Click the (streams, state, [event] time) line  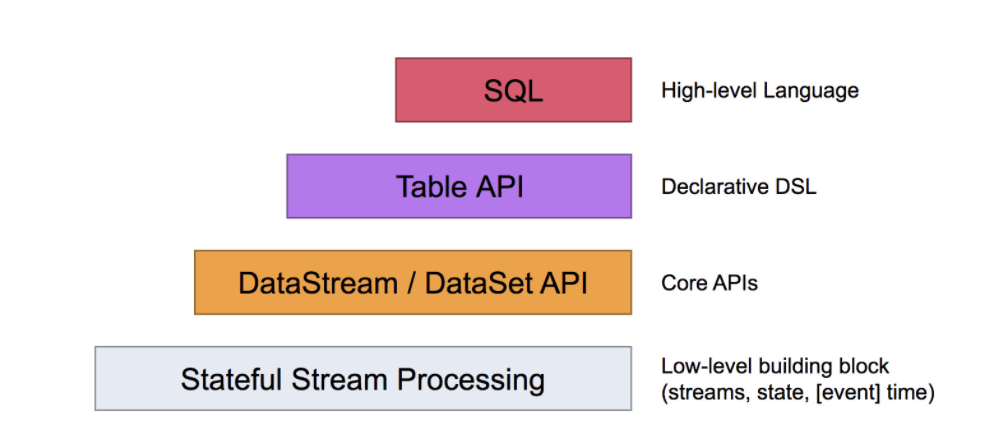point(798,394)
